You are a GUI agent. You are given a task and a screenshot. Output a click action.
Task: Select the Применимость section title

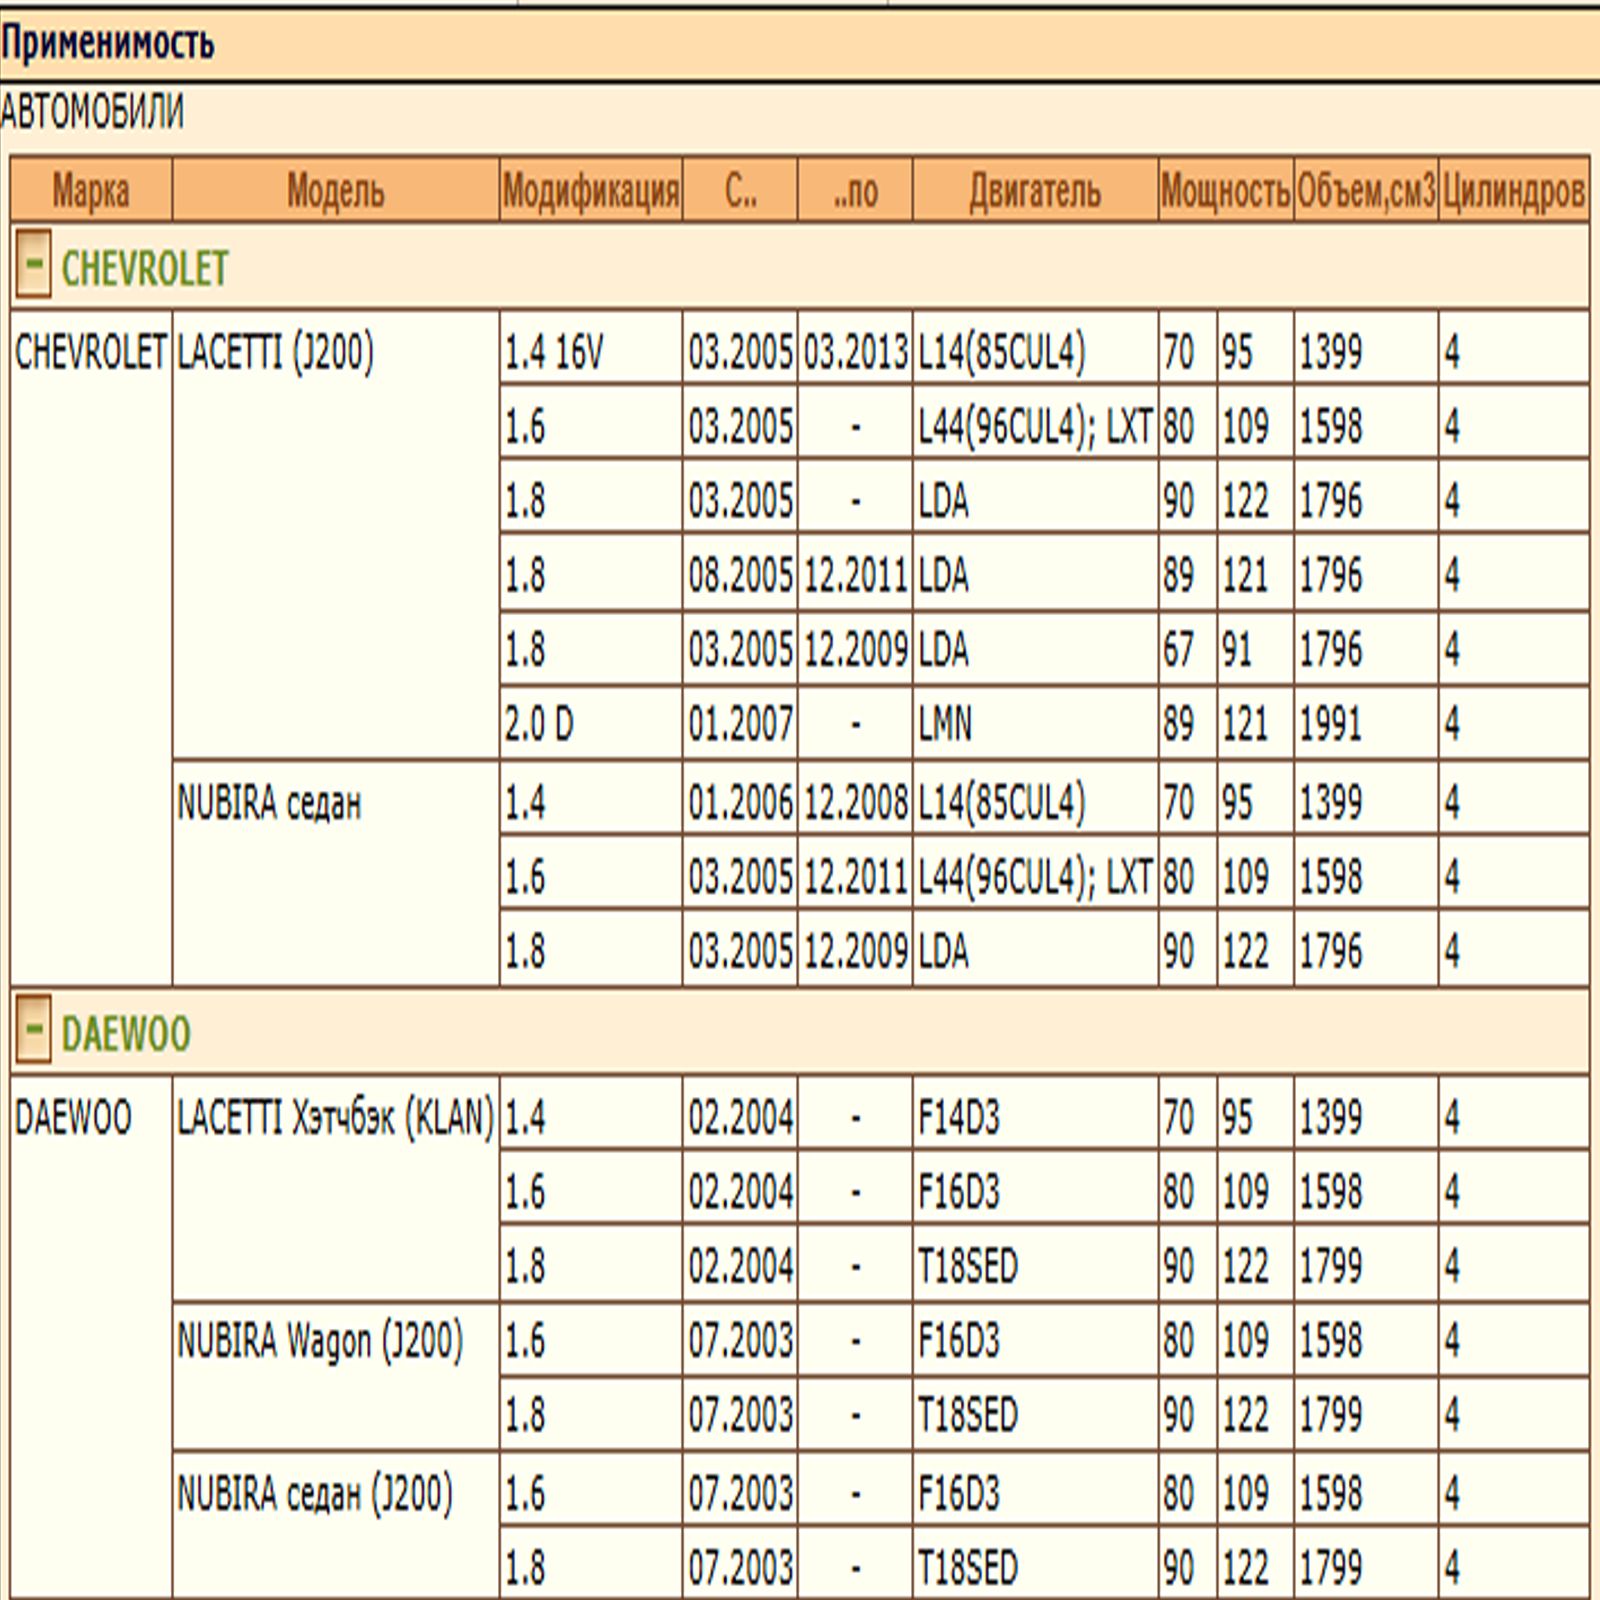pyautogui.click(x=107, y=43)
